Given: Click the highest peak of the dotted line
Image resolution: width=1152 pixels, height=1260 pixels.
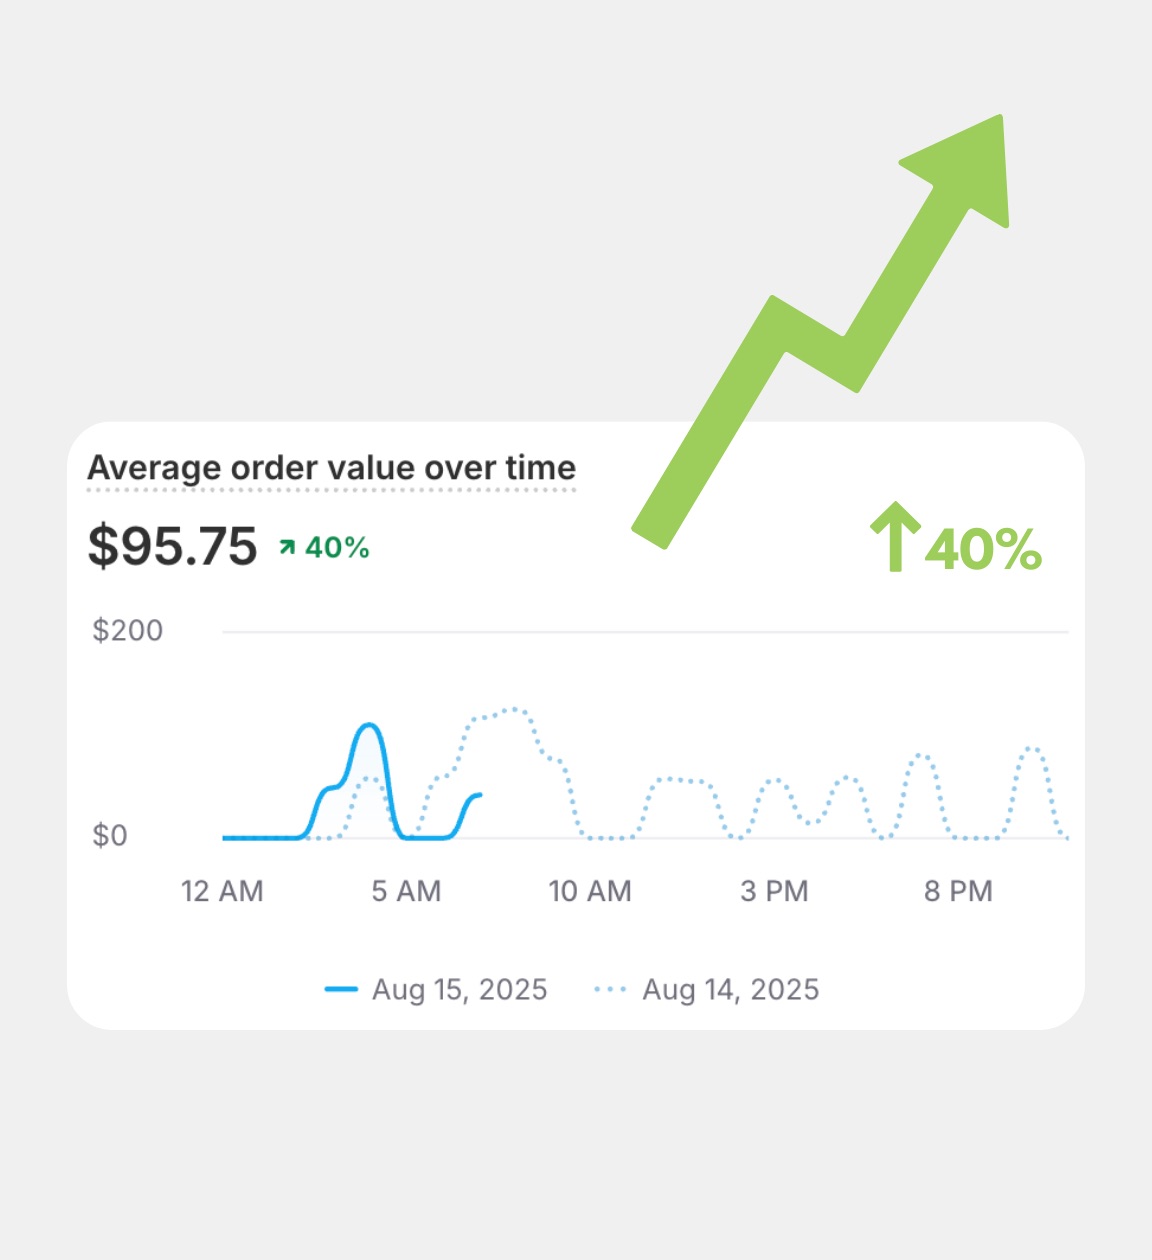Looking at the screenshot, I should pyautogui.click(x=513, y=709).
